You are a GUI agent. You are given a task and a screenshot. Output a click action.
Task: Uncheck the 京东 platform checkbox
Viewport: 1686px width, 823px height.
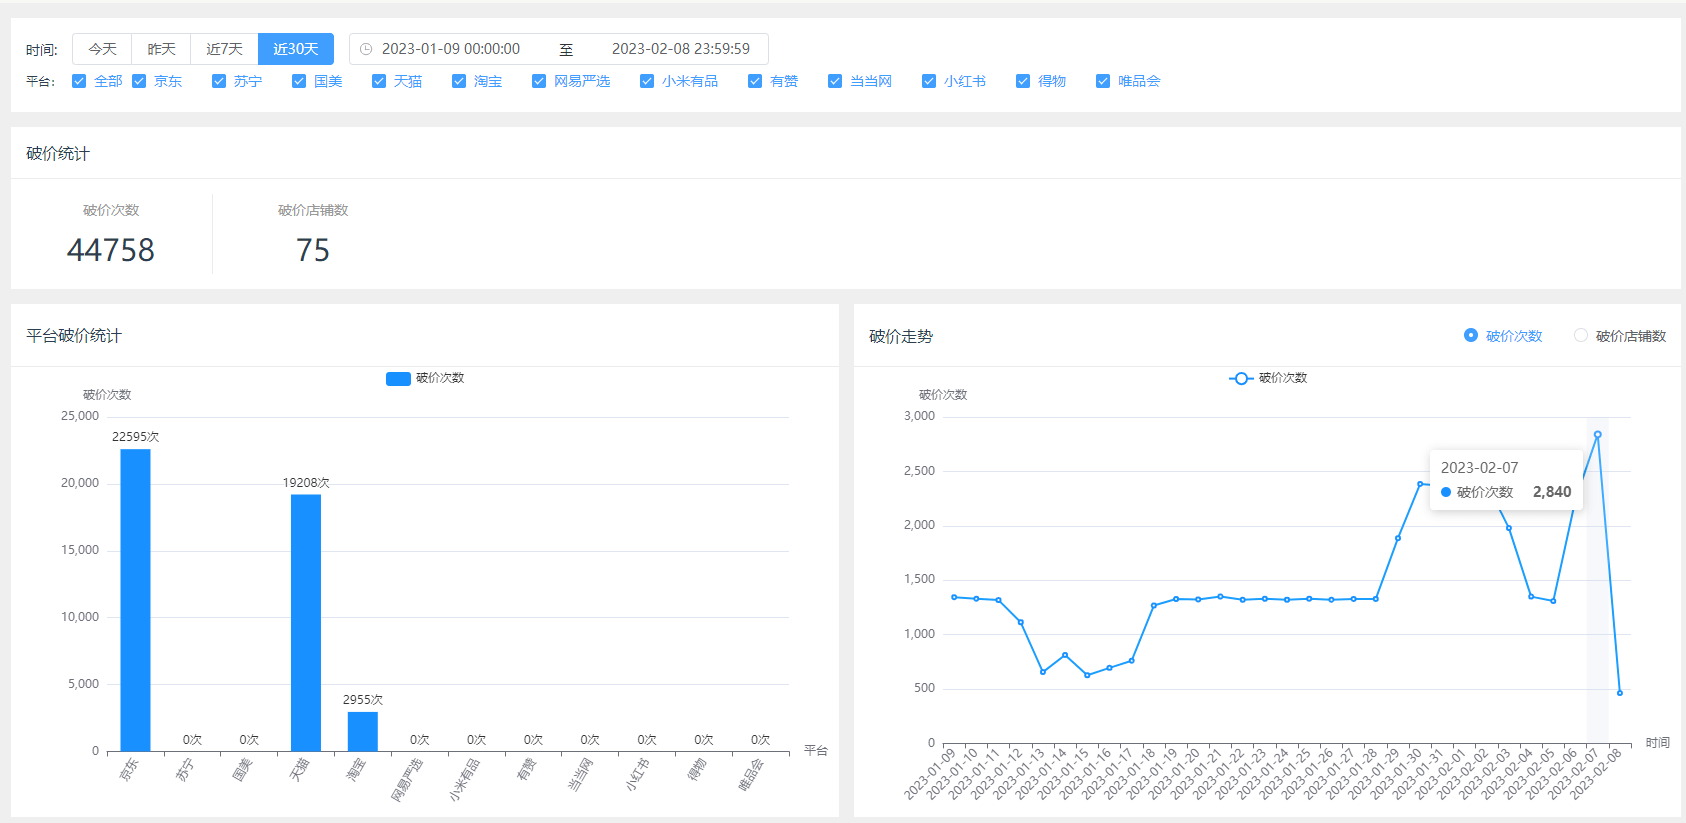139,81
